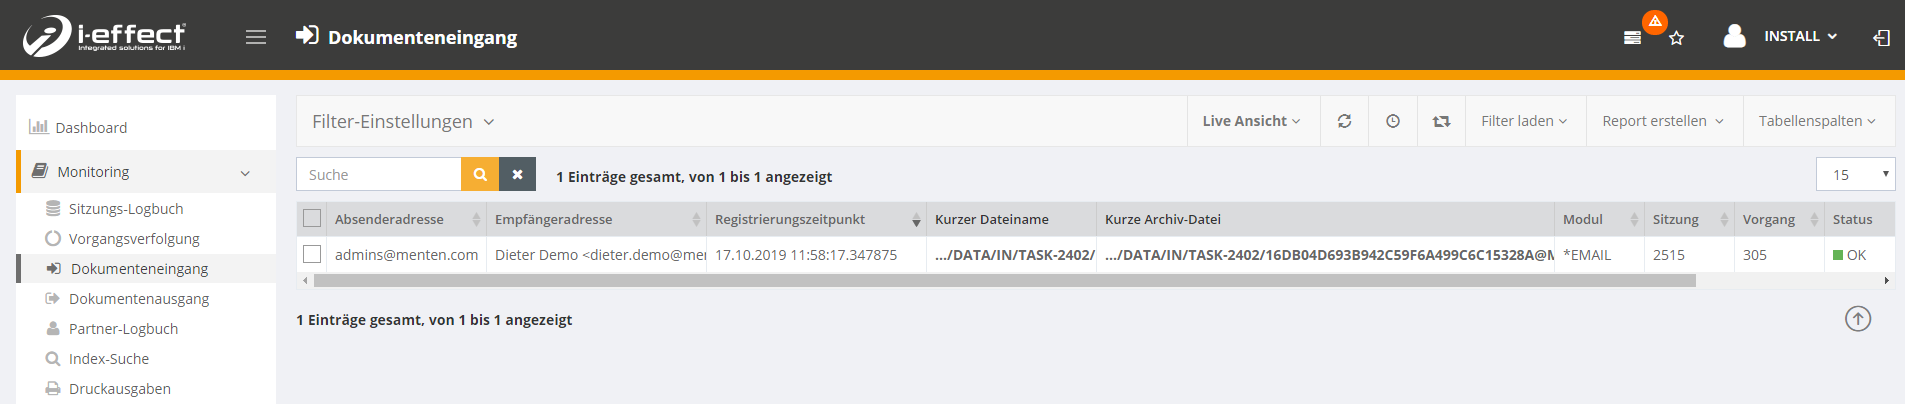Click the hamburger menu icon
Screen dimensions: 1905x404
point(256,37)
